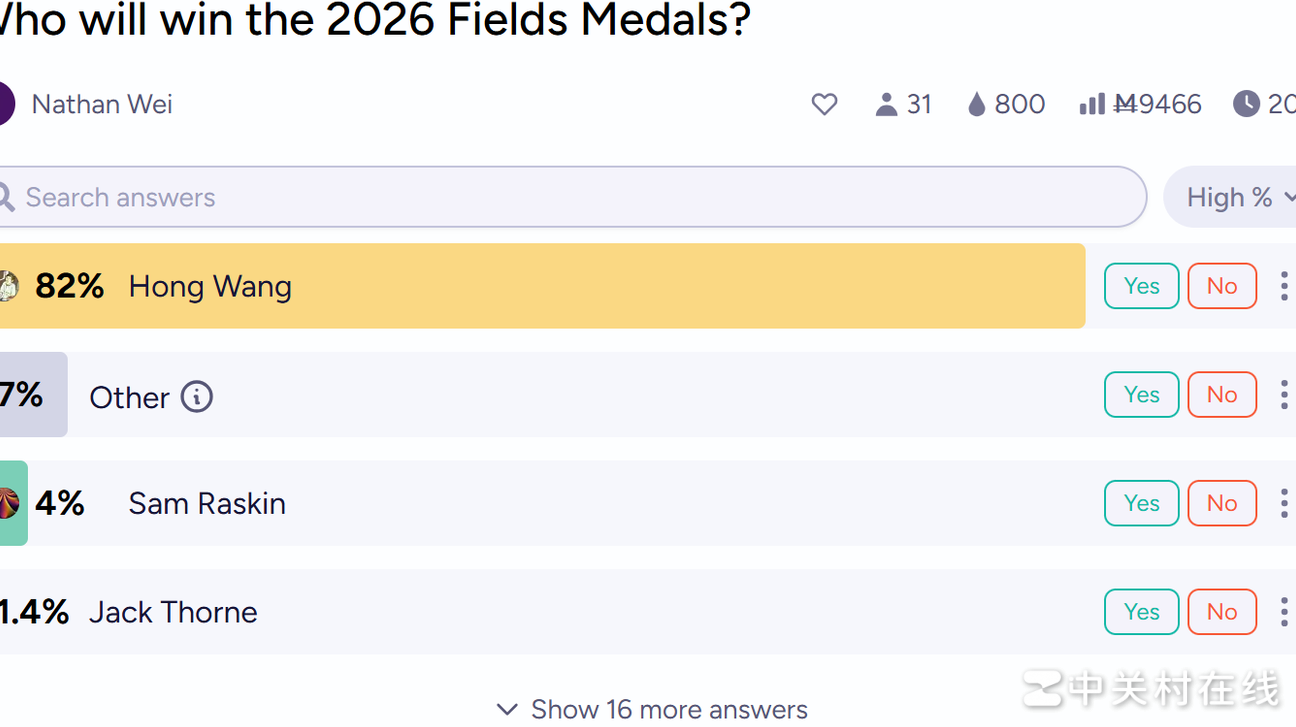
Task: Open the three-dot menu for Other
Action: [1284, 395]
